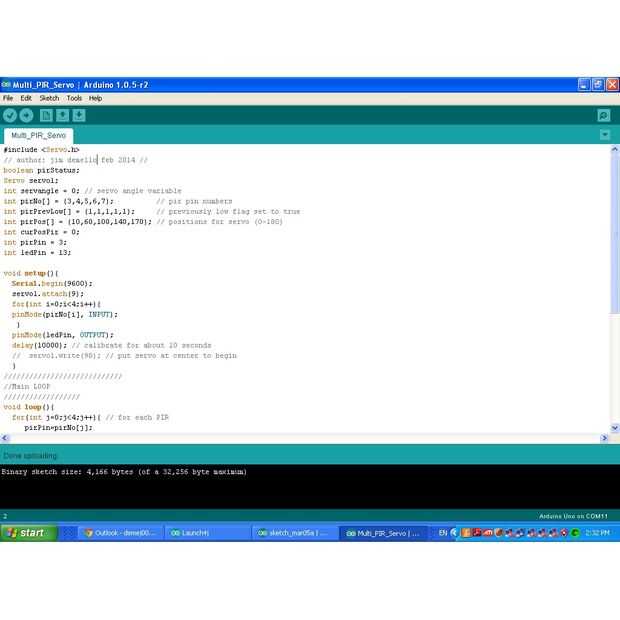The image size is (620, 620).
Task: Click the 'boolean pirStatus;' line
Action: pos(42,170)
